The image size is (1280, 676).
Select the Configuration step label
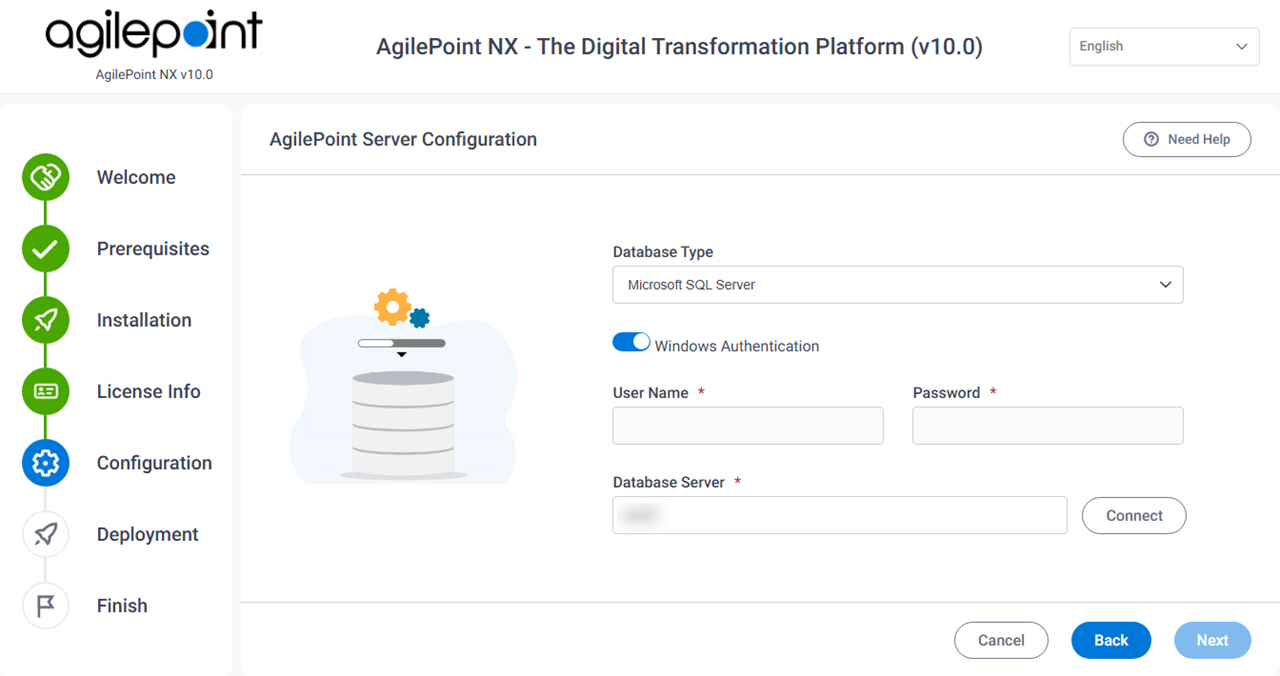click(x=154, y=463)
